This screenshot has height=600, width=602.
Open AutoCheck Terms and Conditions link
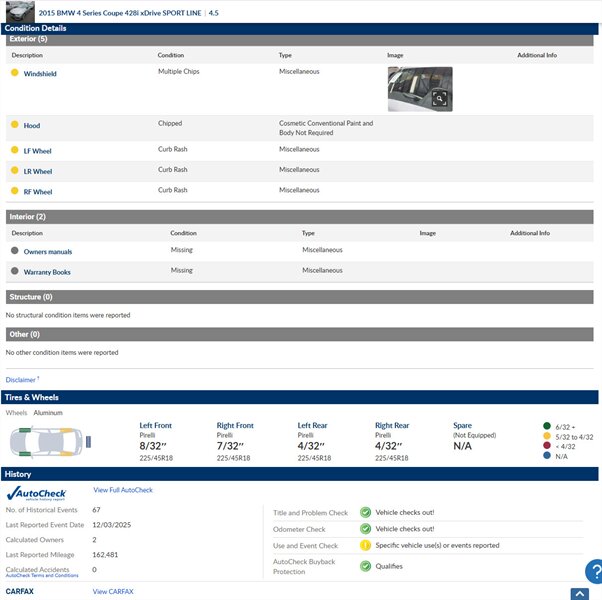point(42,576)
